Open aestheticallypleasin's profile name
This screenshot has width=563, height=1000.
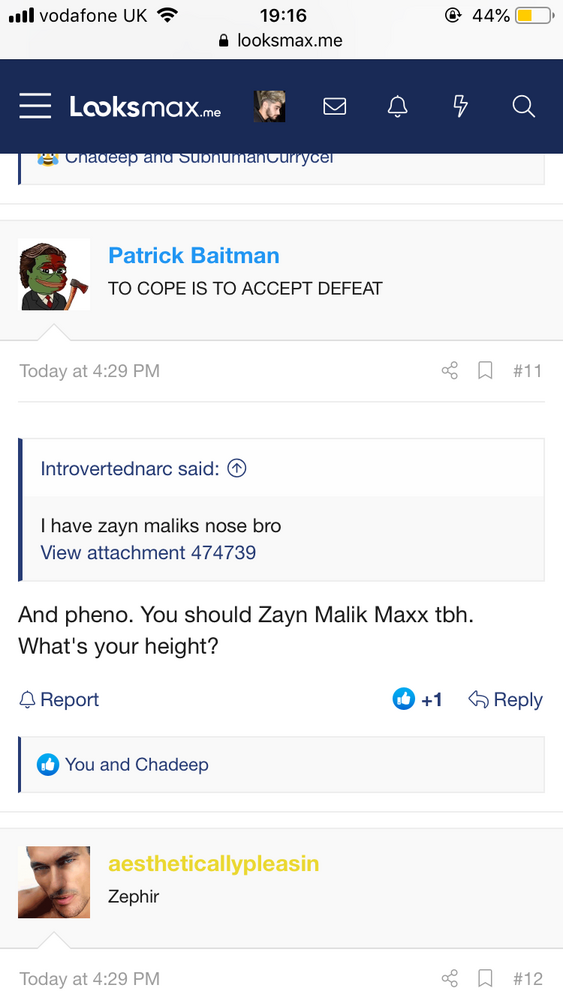pyautogui.click(x=214, y=864)
